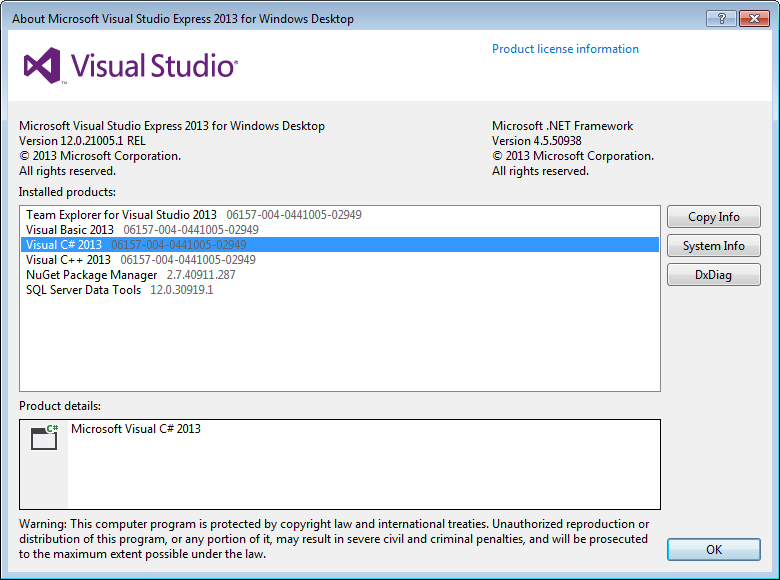Select SQL Server Data Tools entry
Viewport: 780px width, 580px height.
[84, 290]
